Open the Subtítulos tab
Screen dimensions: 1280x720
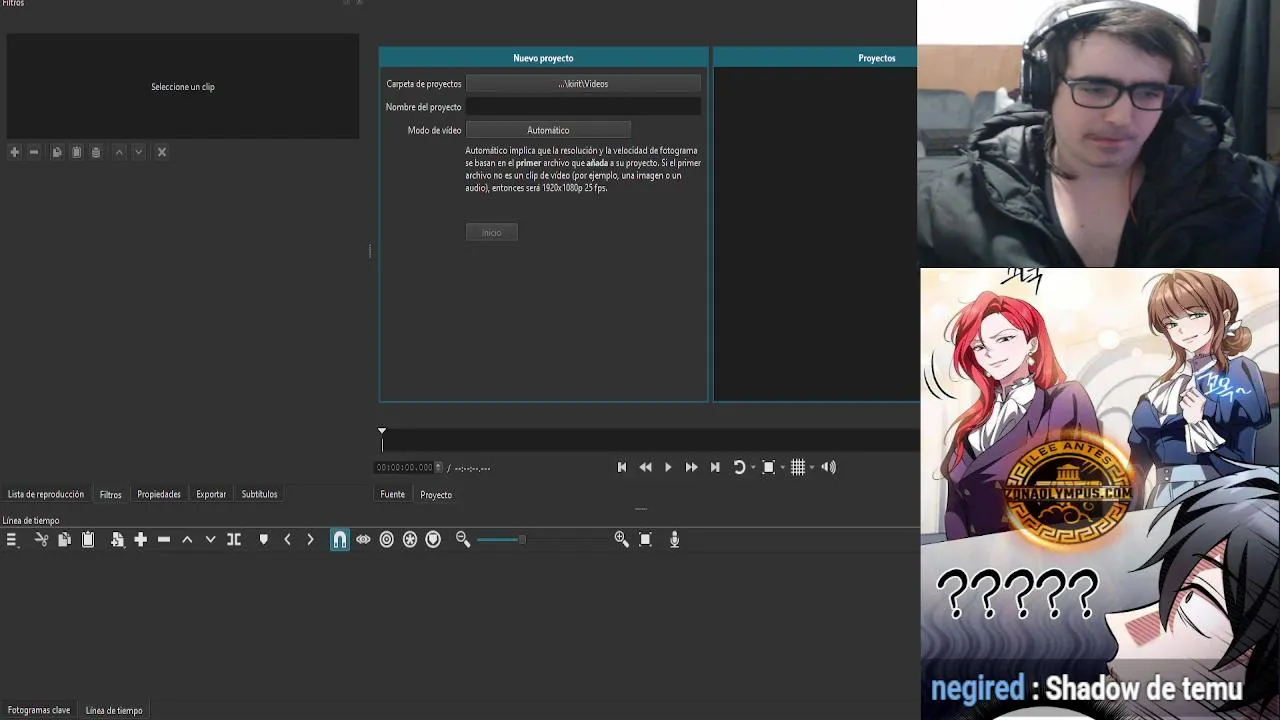pyautogui.click(x=259, y=495)
